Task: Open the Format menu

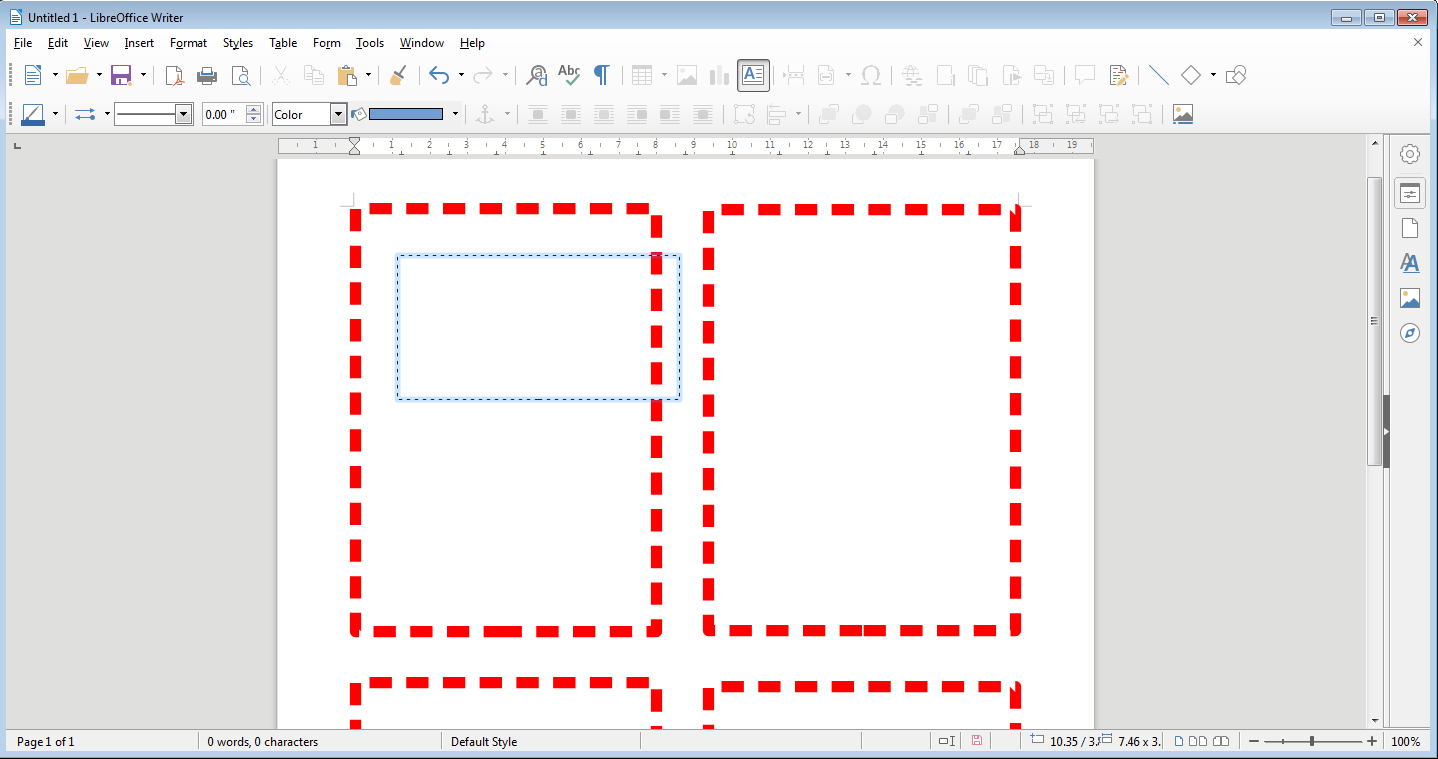Action: point(188,43)
